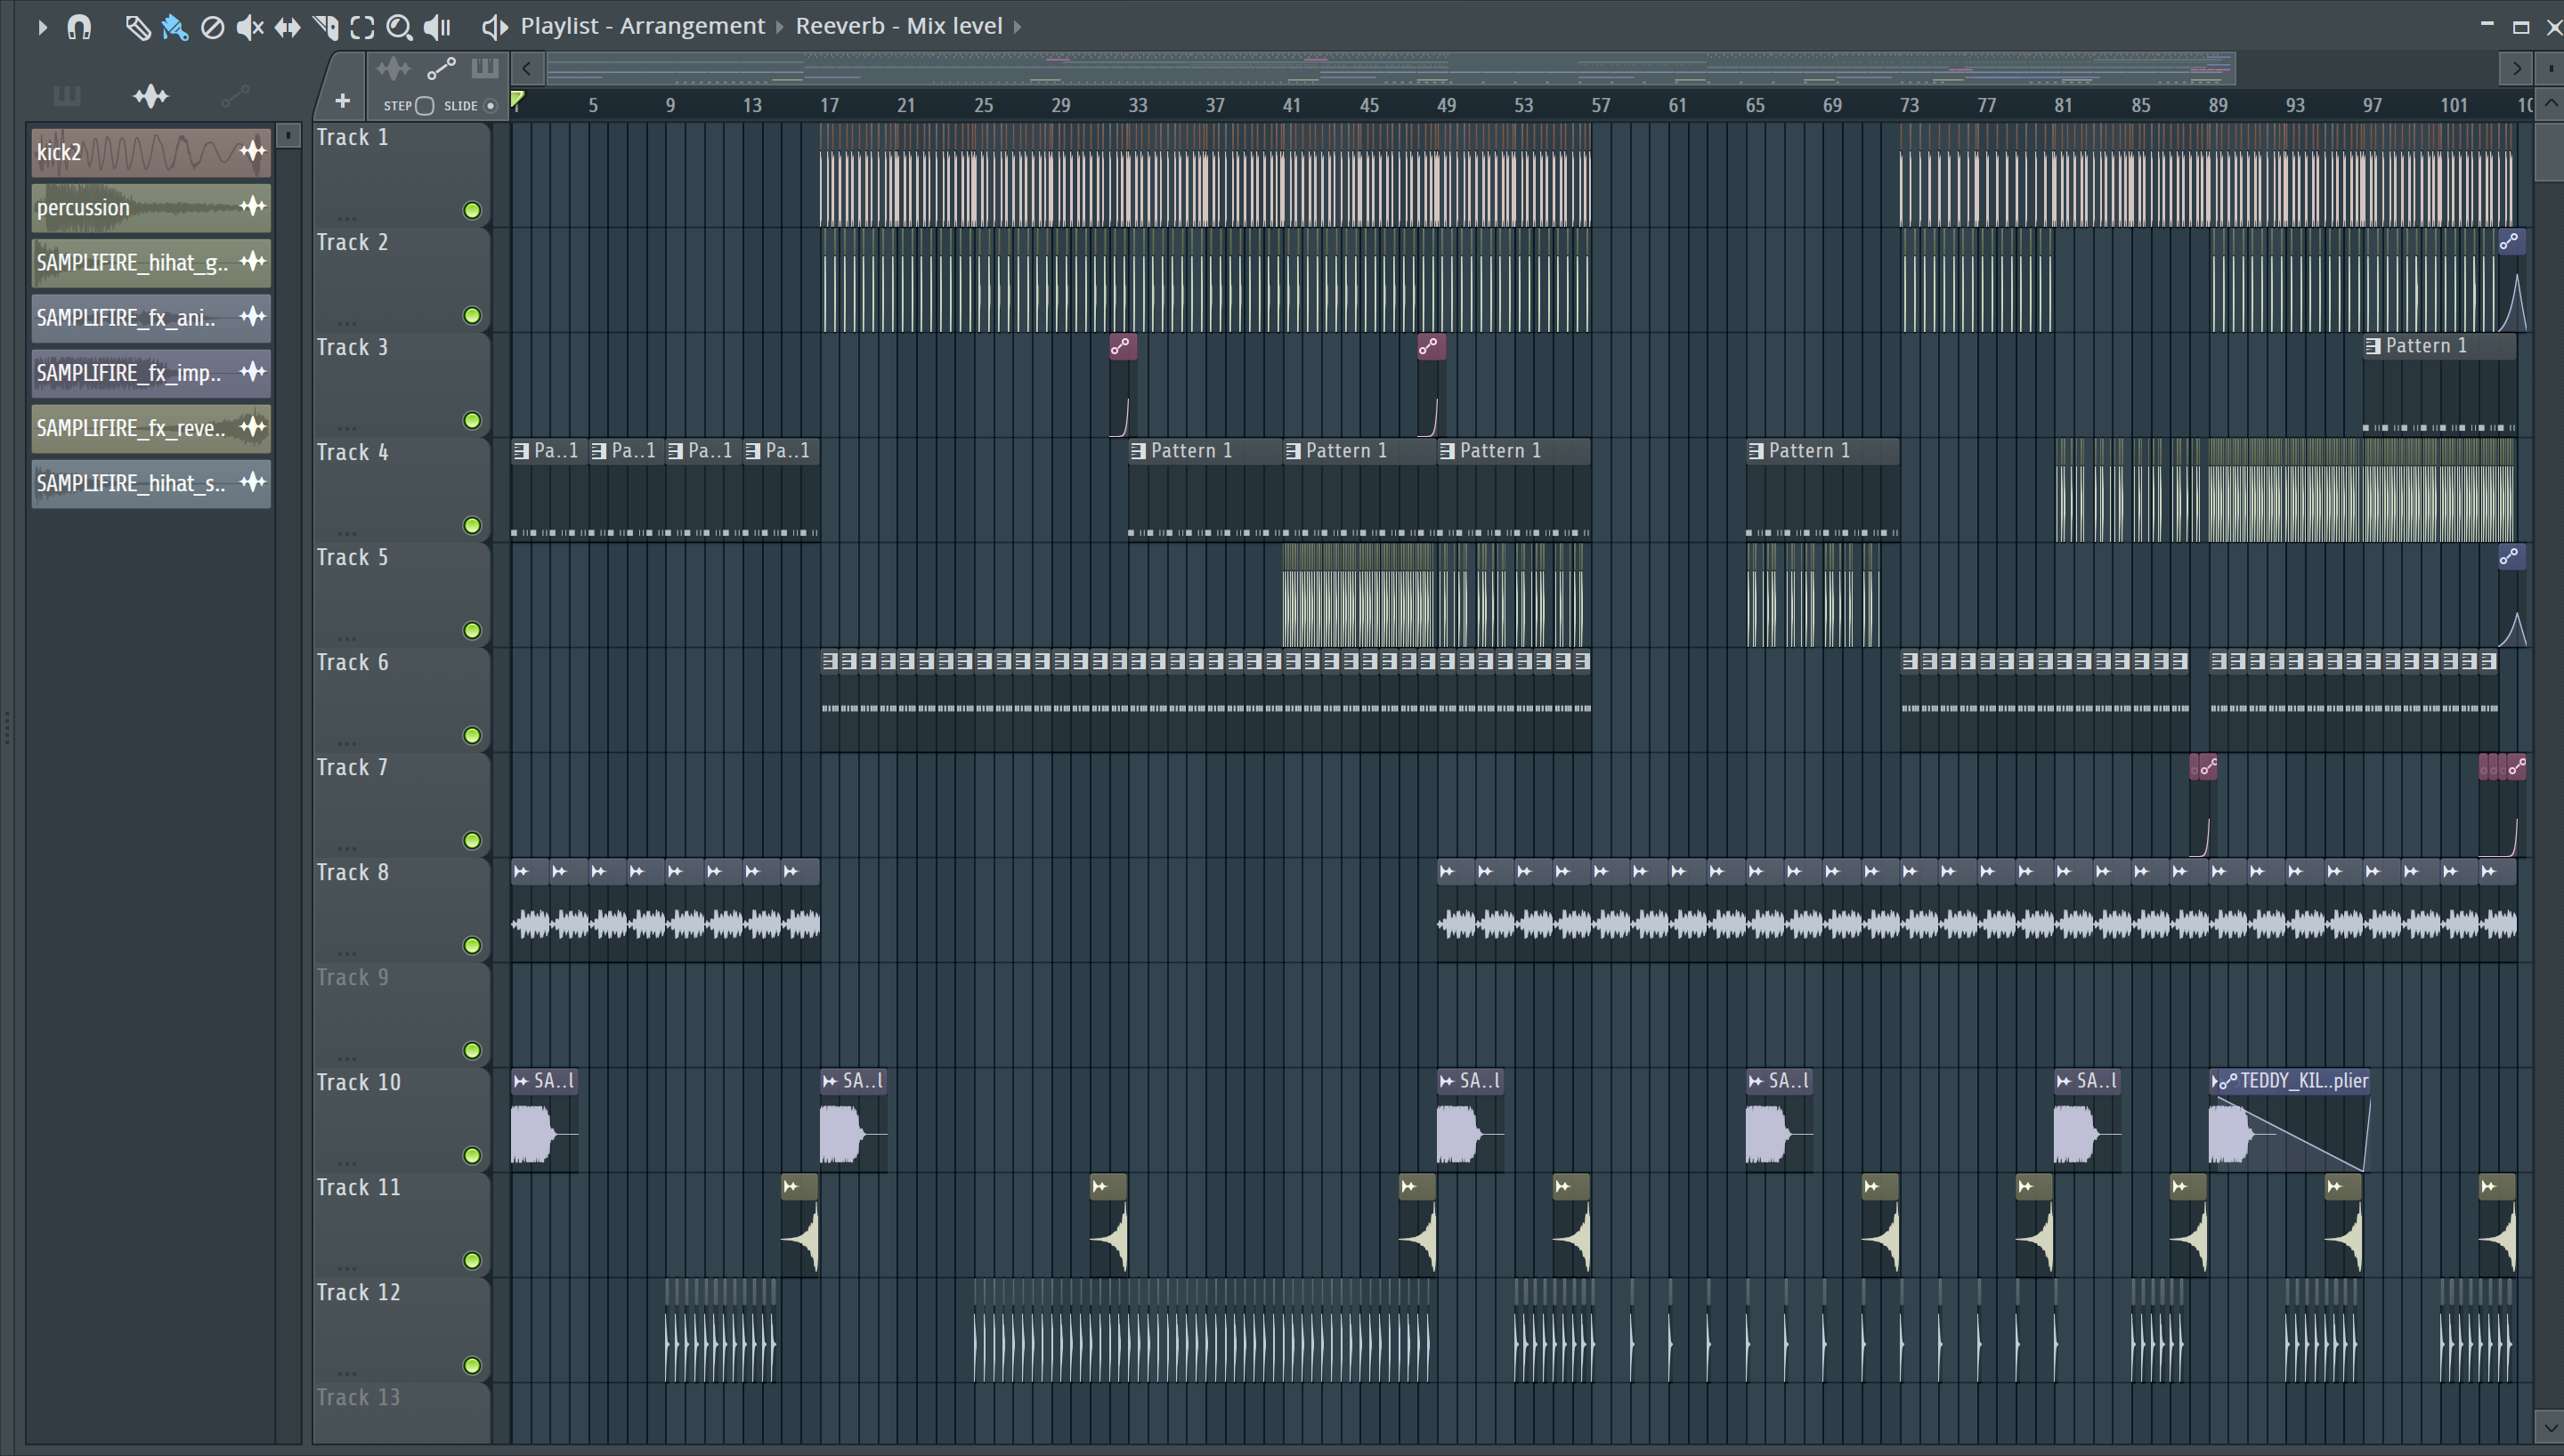
Task: Toggle the SLIDE option
Action: click(x=491, y=106)
